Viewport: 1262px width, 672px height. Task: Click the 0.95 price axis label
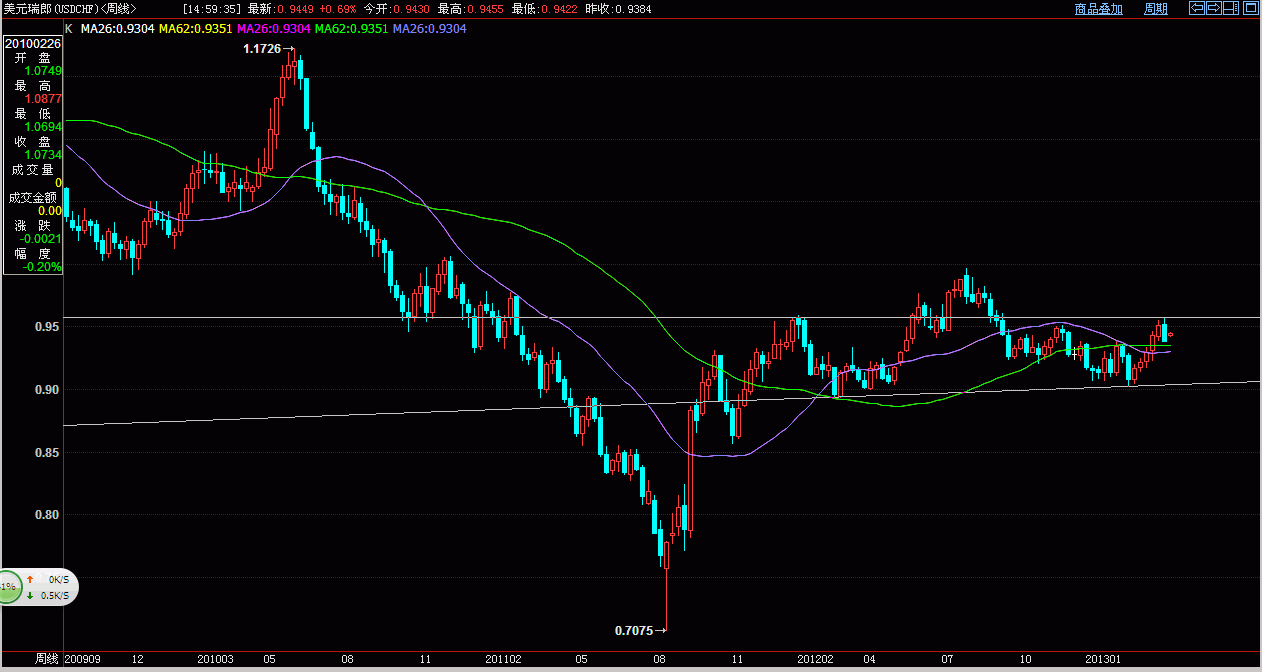point(46,326)
